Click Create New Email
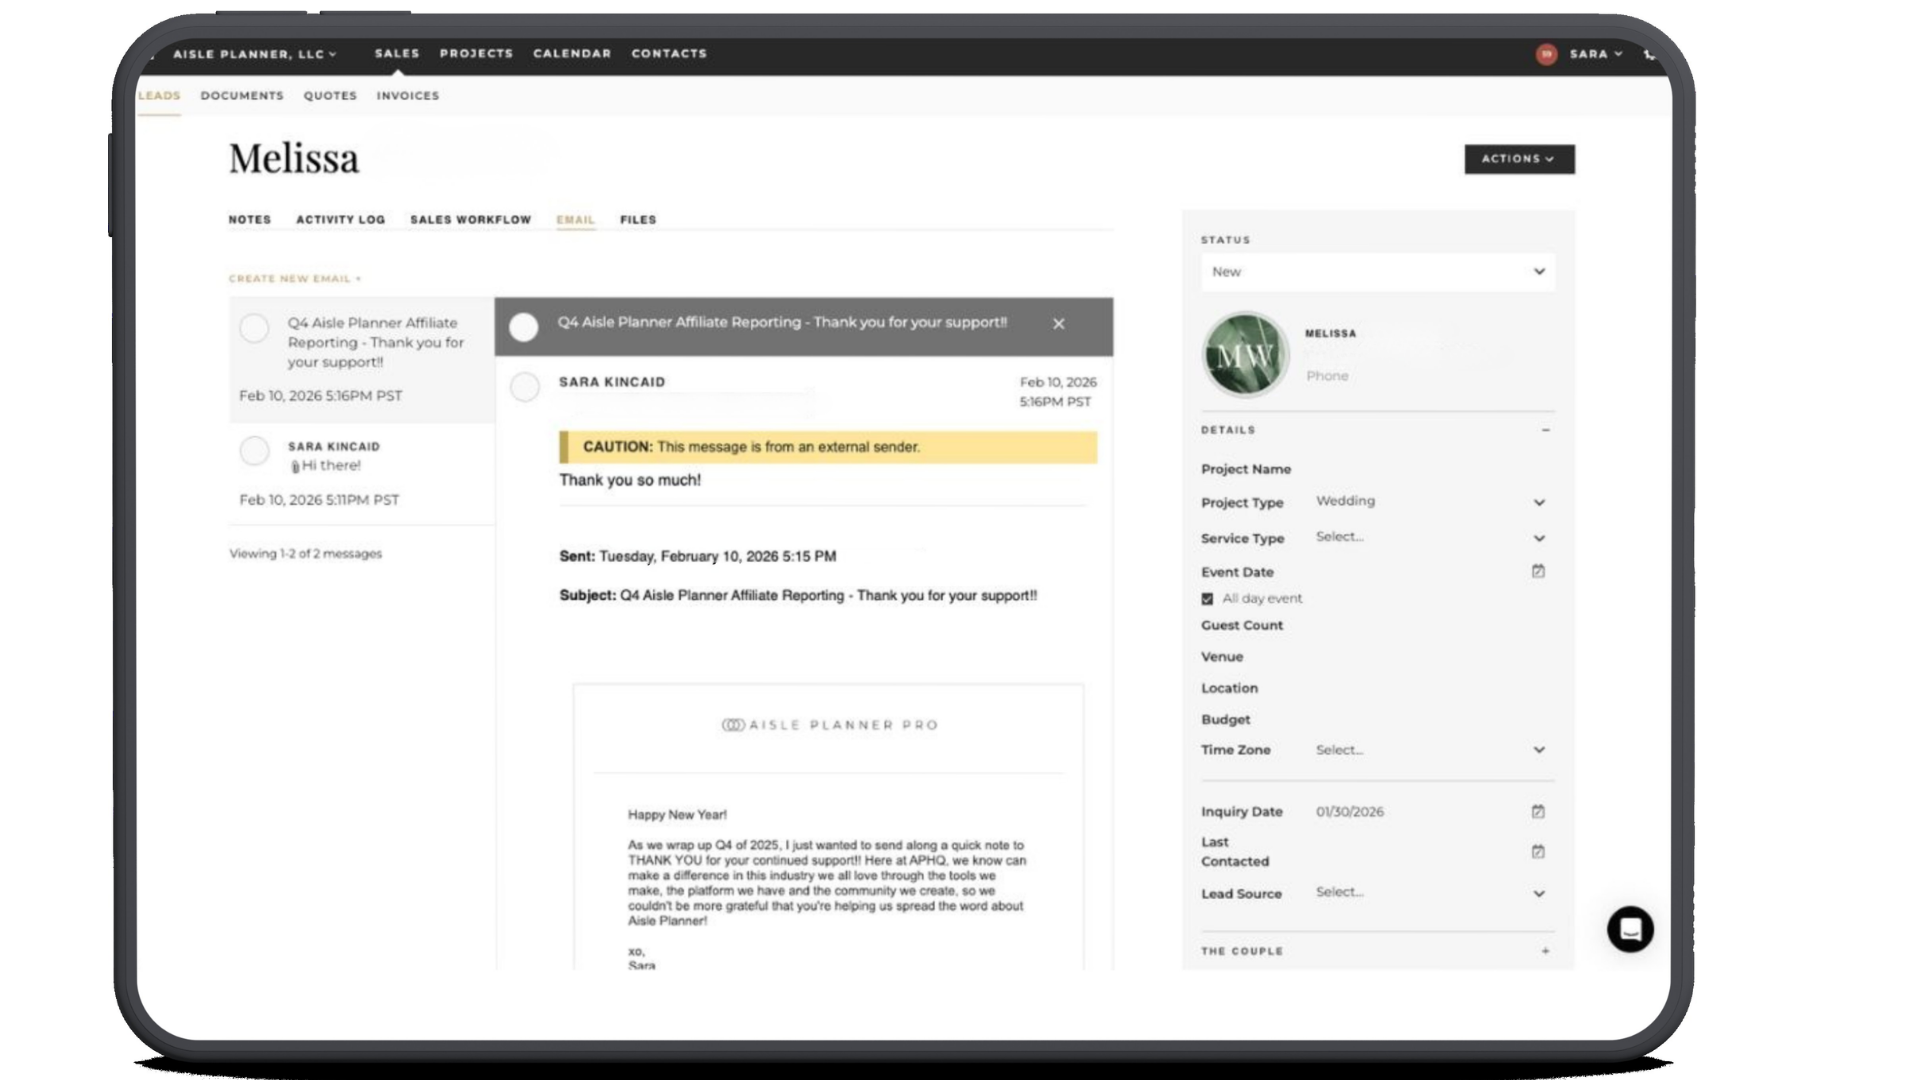 pyautogui.click(x=293, y=278)
